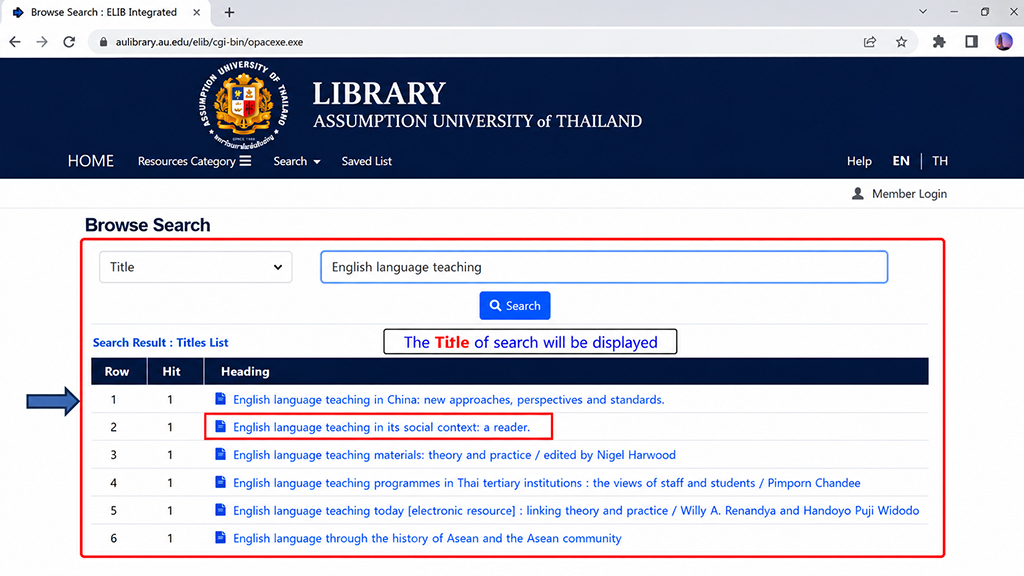
Task: Go back to the previous browser page
Action: [x=14, y=42]
